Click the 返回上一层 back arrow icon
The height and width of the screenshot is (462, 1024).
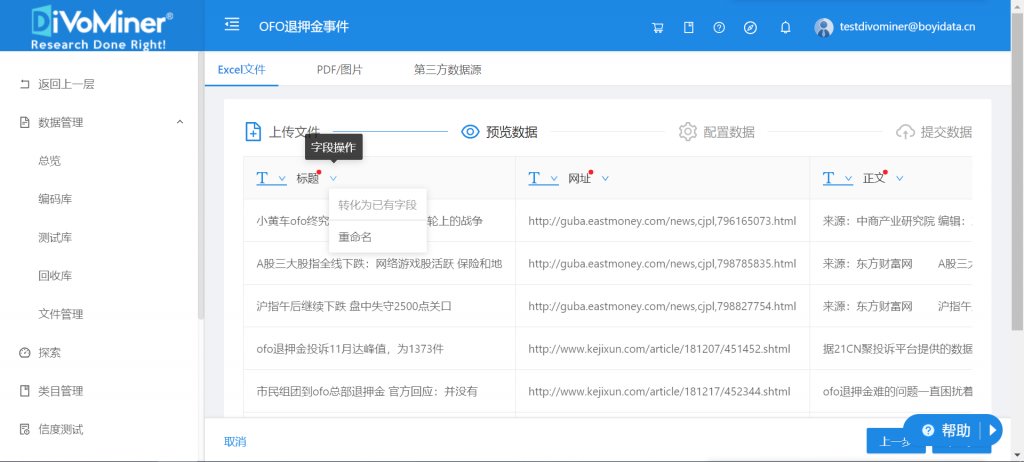click(x=25, y=84)
